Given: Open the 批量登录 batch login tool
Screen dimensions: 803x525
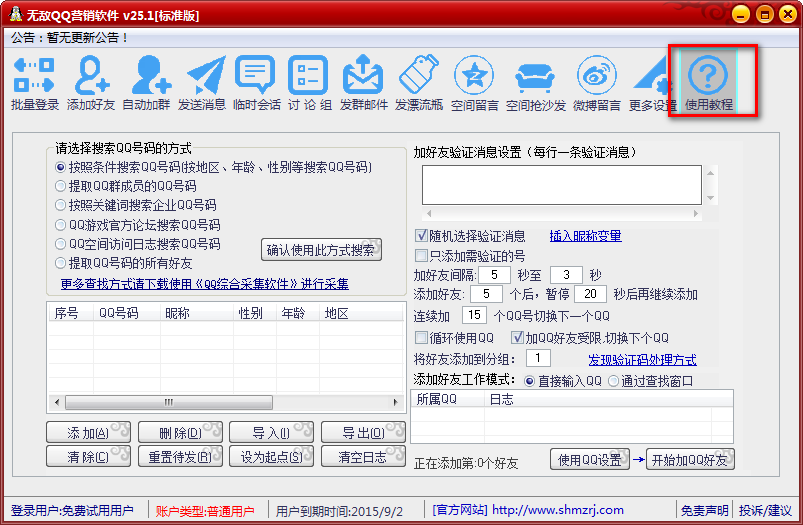Looking at the screenshot, I should (35, 83).
